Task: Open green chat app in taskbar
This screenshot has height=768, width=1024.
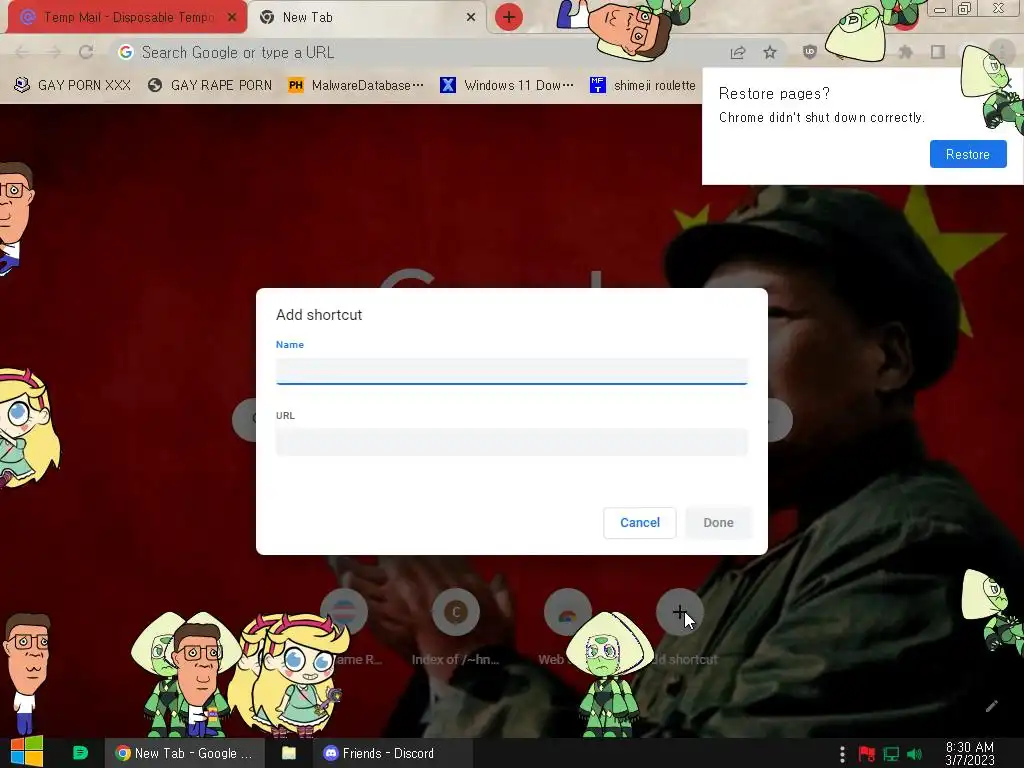Action: click(80, 753)
